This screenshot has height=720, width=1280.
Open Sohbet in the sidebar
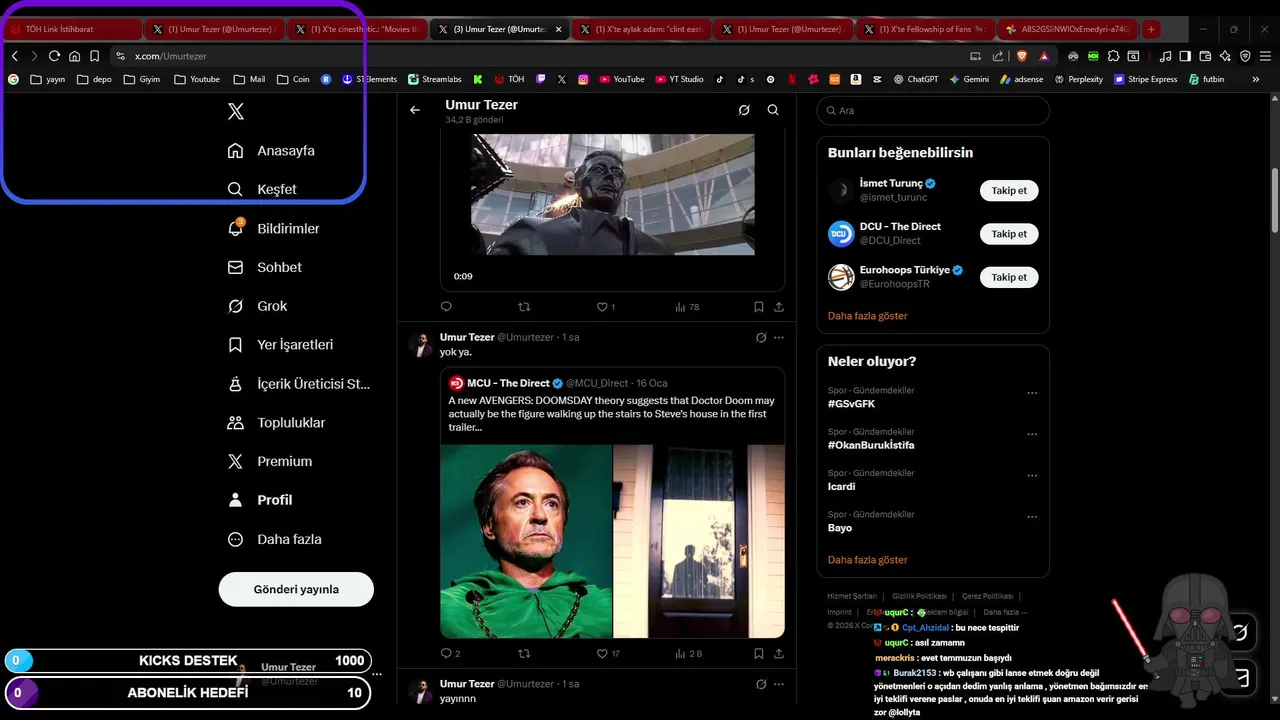(x=265, y=267)
